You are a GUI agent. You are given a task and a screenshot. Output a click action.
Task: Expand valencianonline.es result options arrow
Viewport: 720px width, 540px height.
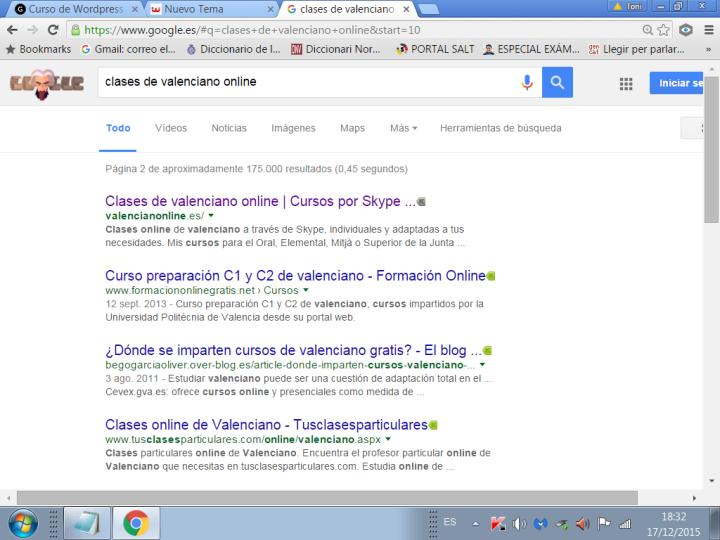click(x=211, y=215)
